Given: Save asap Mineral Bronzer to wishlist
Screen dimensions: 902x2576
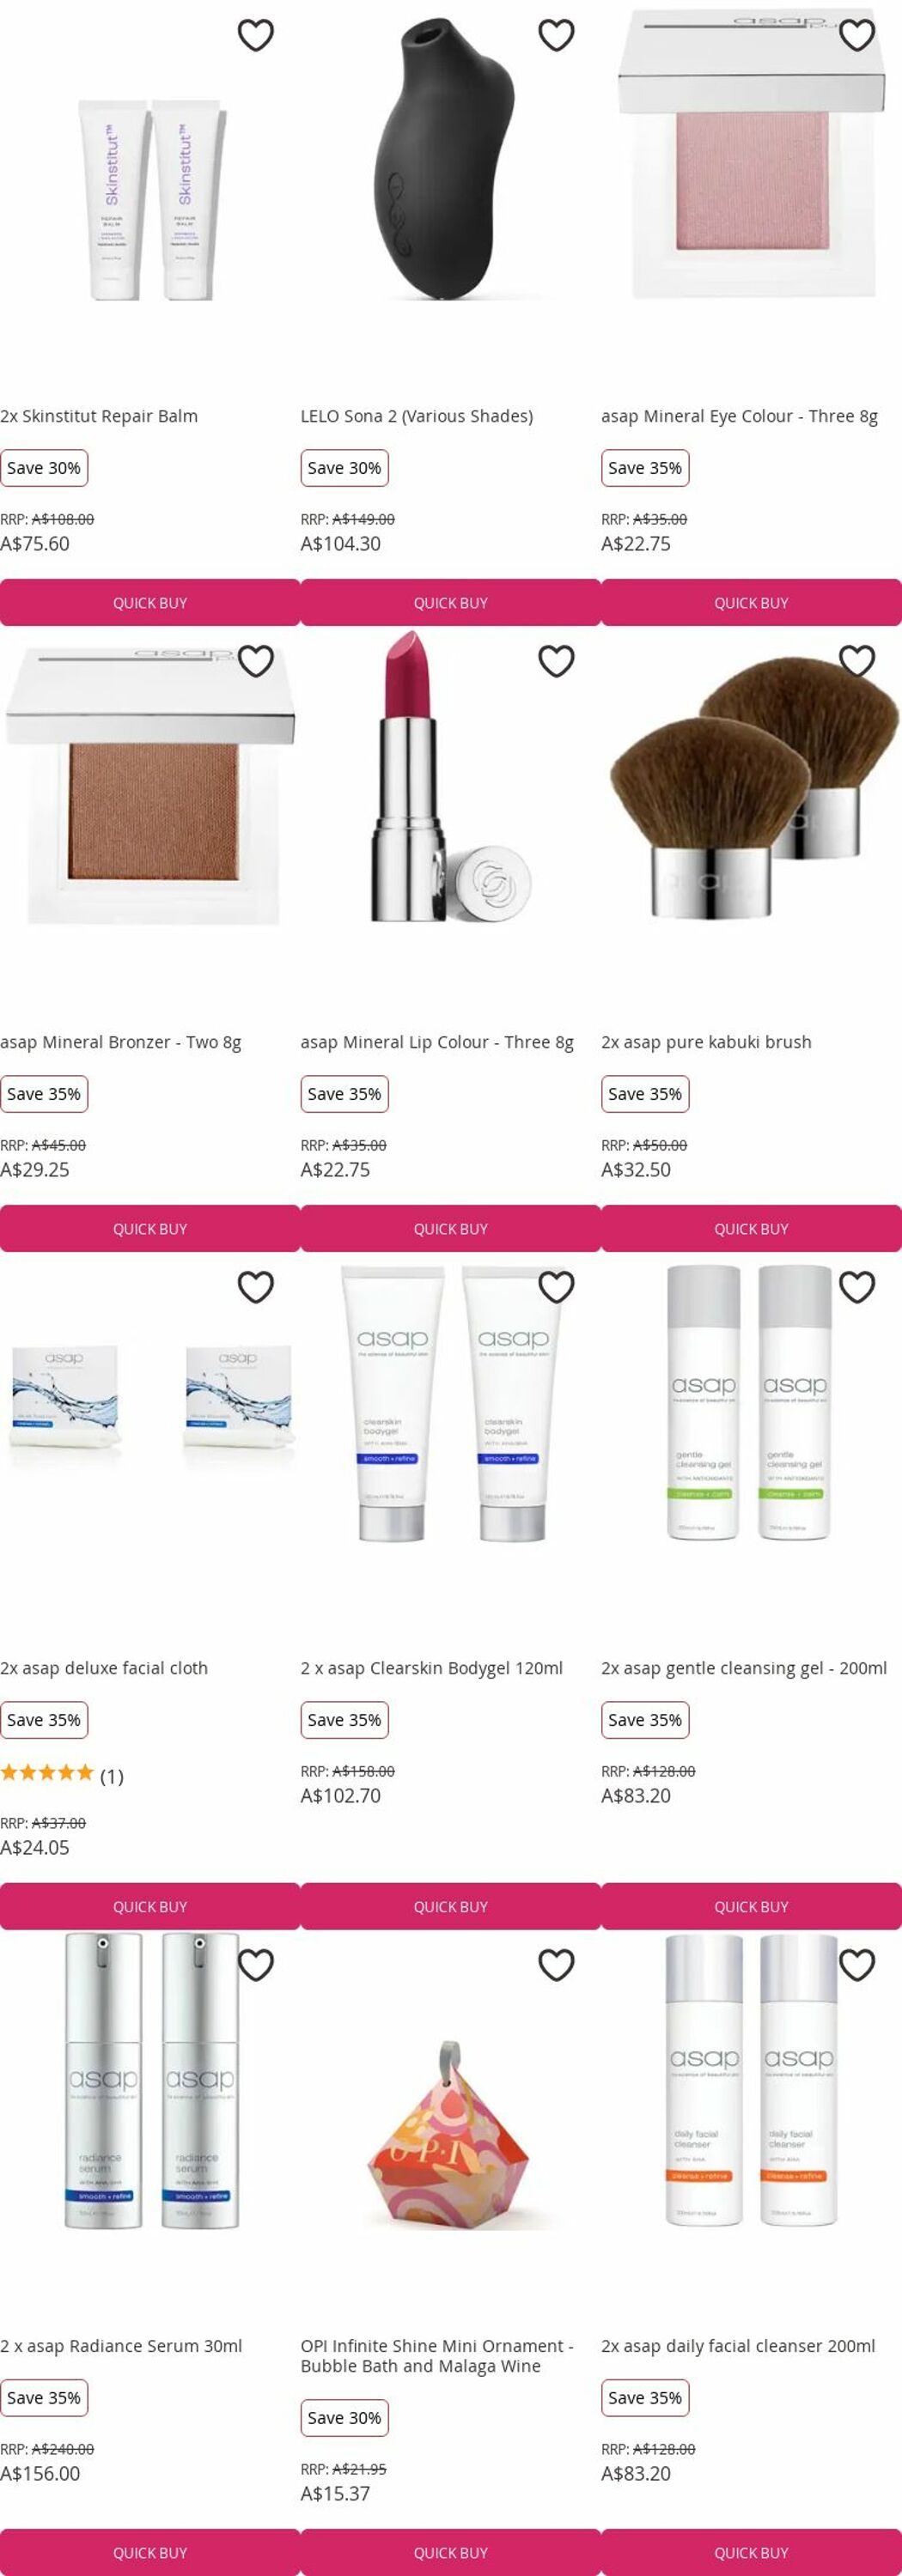Looking at the screenshot, I should 255,661.
